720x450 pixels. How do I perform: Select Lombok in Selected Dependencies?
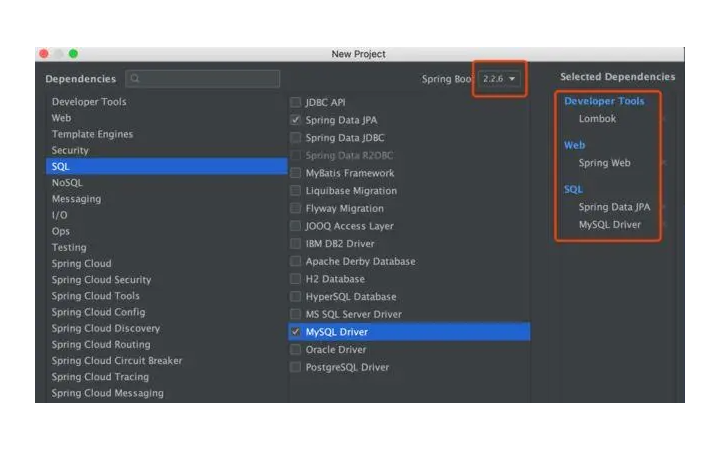(597, 119)
